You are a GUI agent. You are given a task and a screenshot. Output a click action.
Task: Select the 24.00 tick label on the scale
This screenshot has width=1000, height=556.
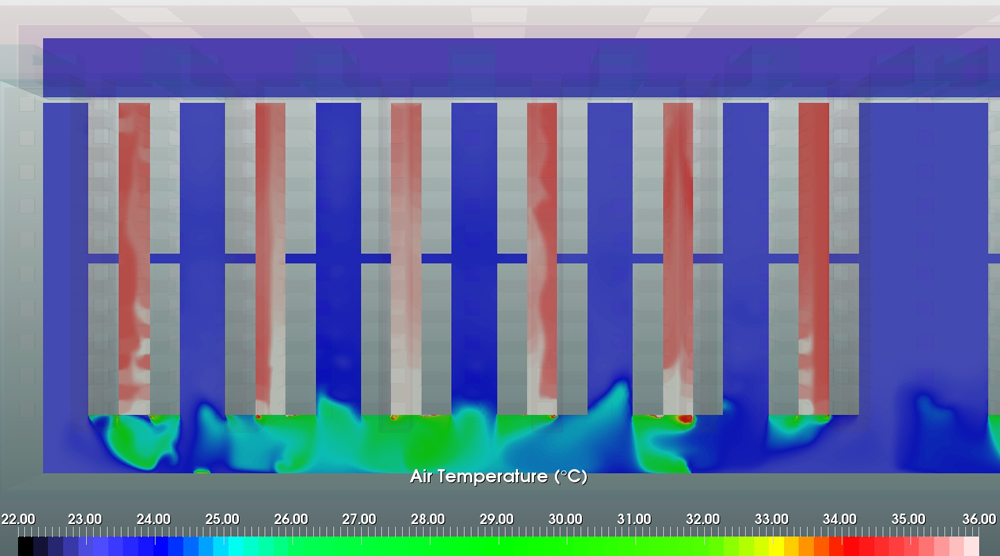click(152, 519)
